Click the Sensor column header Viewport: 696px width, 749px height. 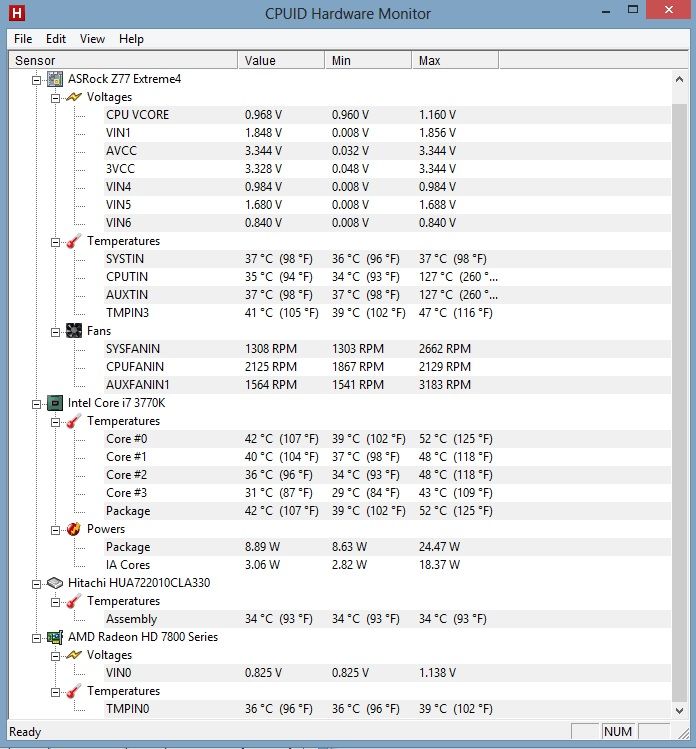point(124,61)
